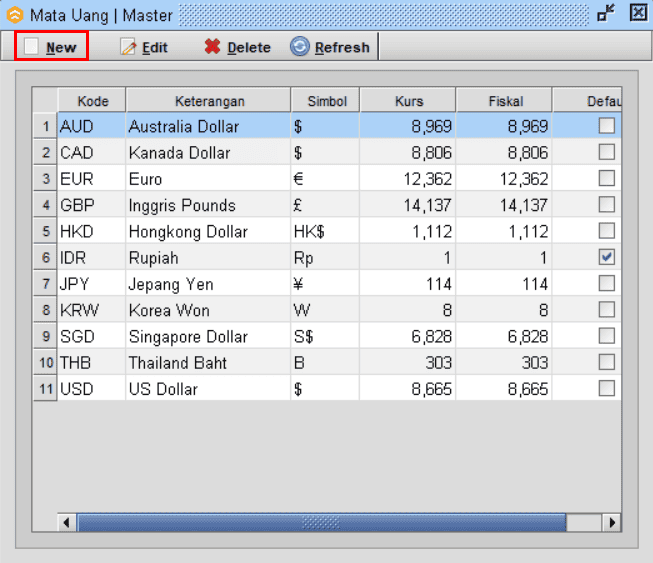Click the Euro description cell
This screenshot has width=653, height=563.
[208, 178]
